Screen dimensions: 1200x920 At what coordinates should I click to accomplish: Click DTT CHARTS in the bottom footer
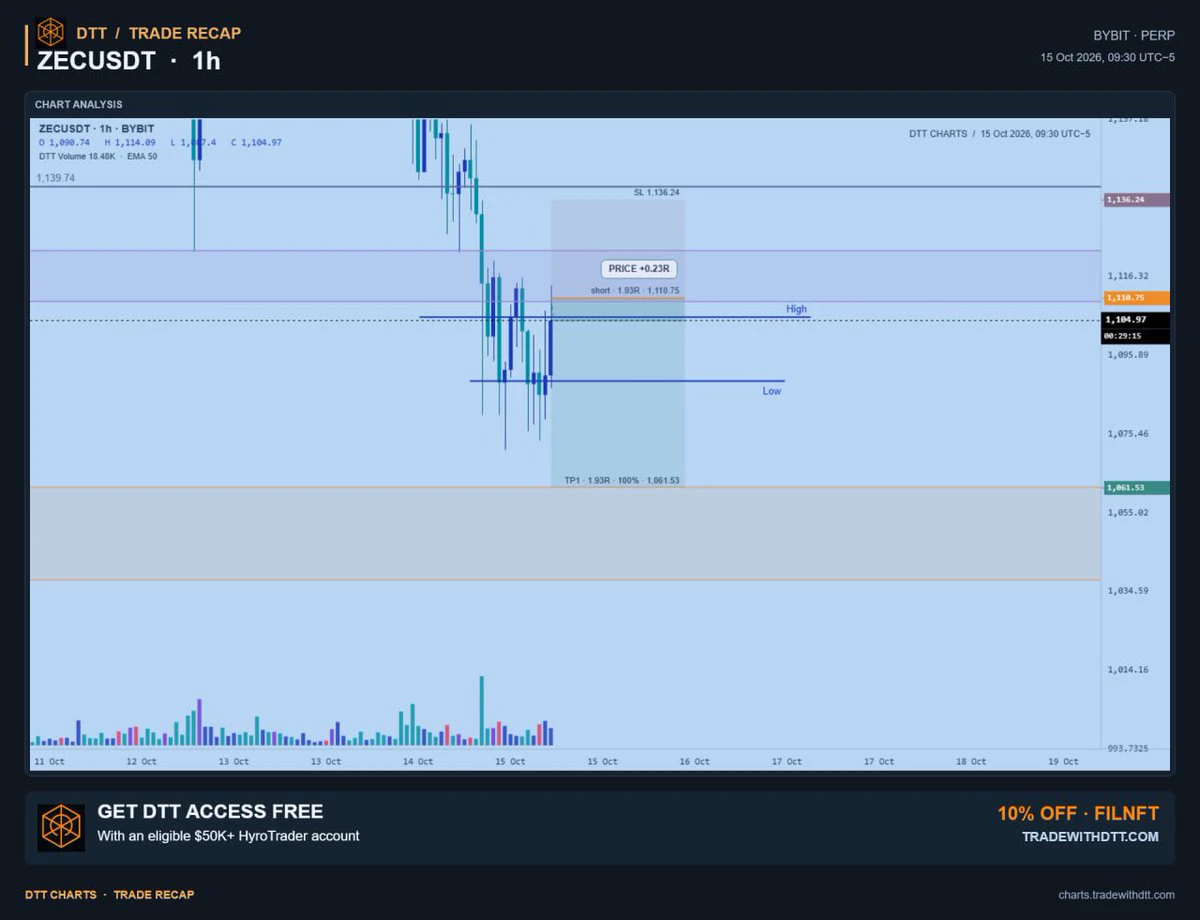[x=61, y=895]
